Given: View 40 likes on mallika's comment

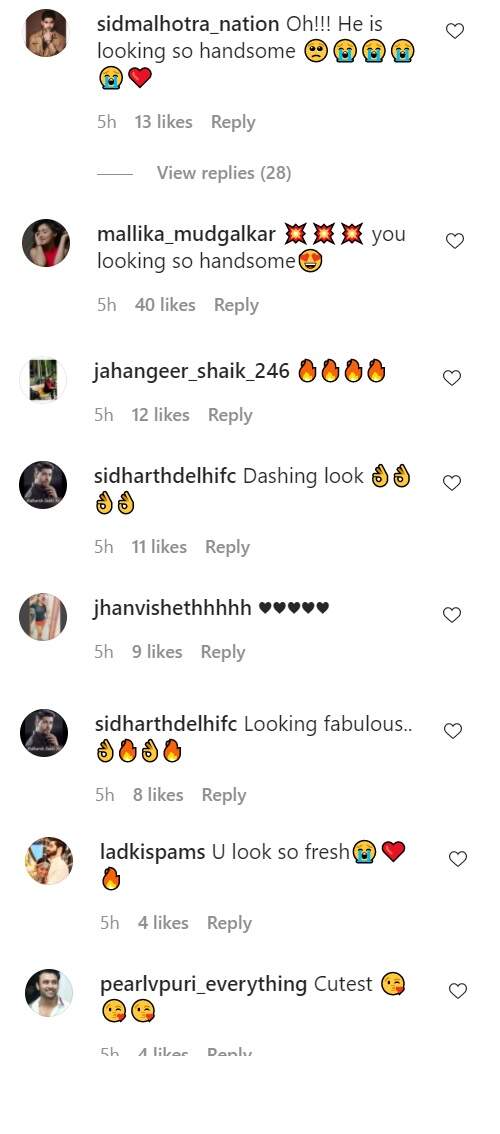Looking at the screenshot, I should (165, 305).
